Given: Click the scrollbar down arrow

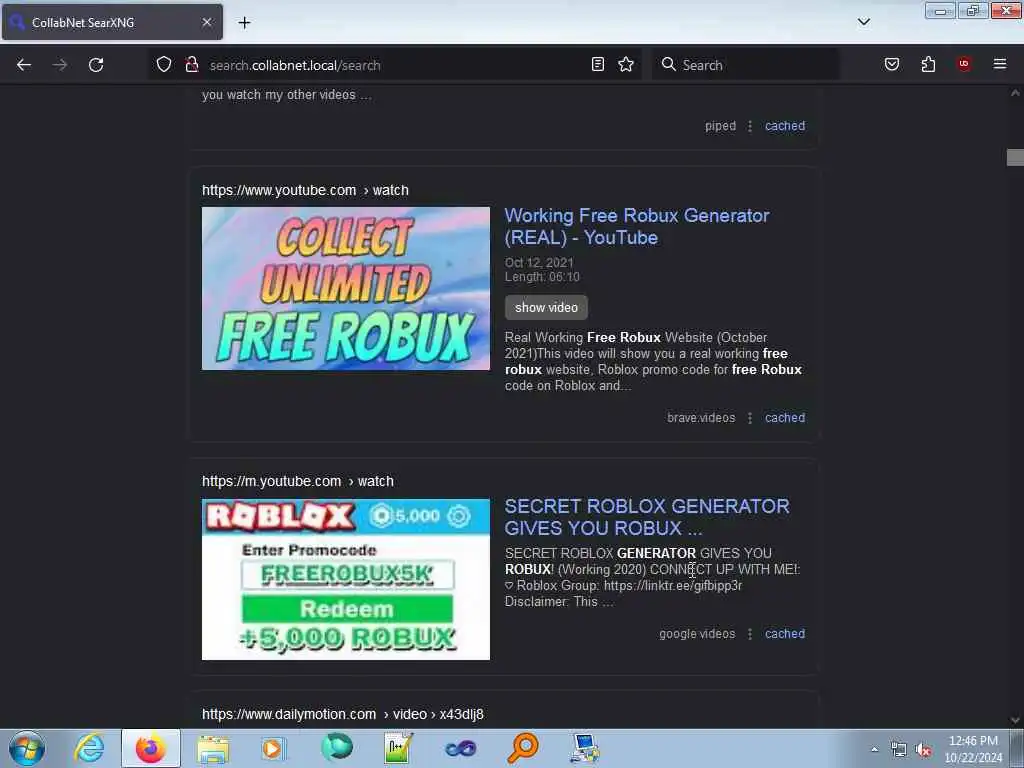Looking at the screenshot, I should tap(1015, 720).
